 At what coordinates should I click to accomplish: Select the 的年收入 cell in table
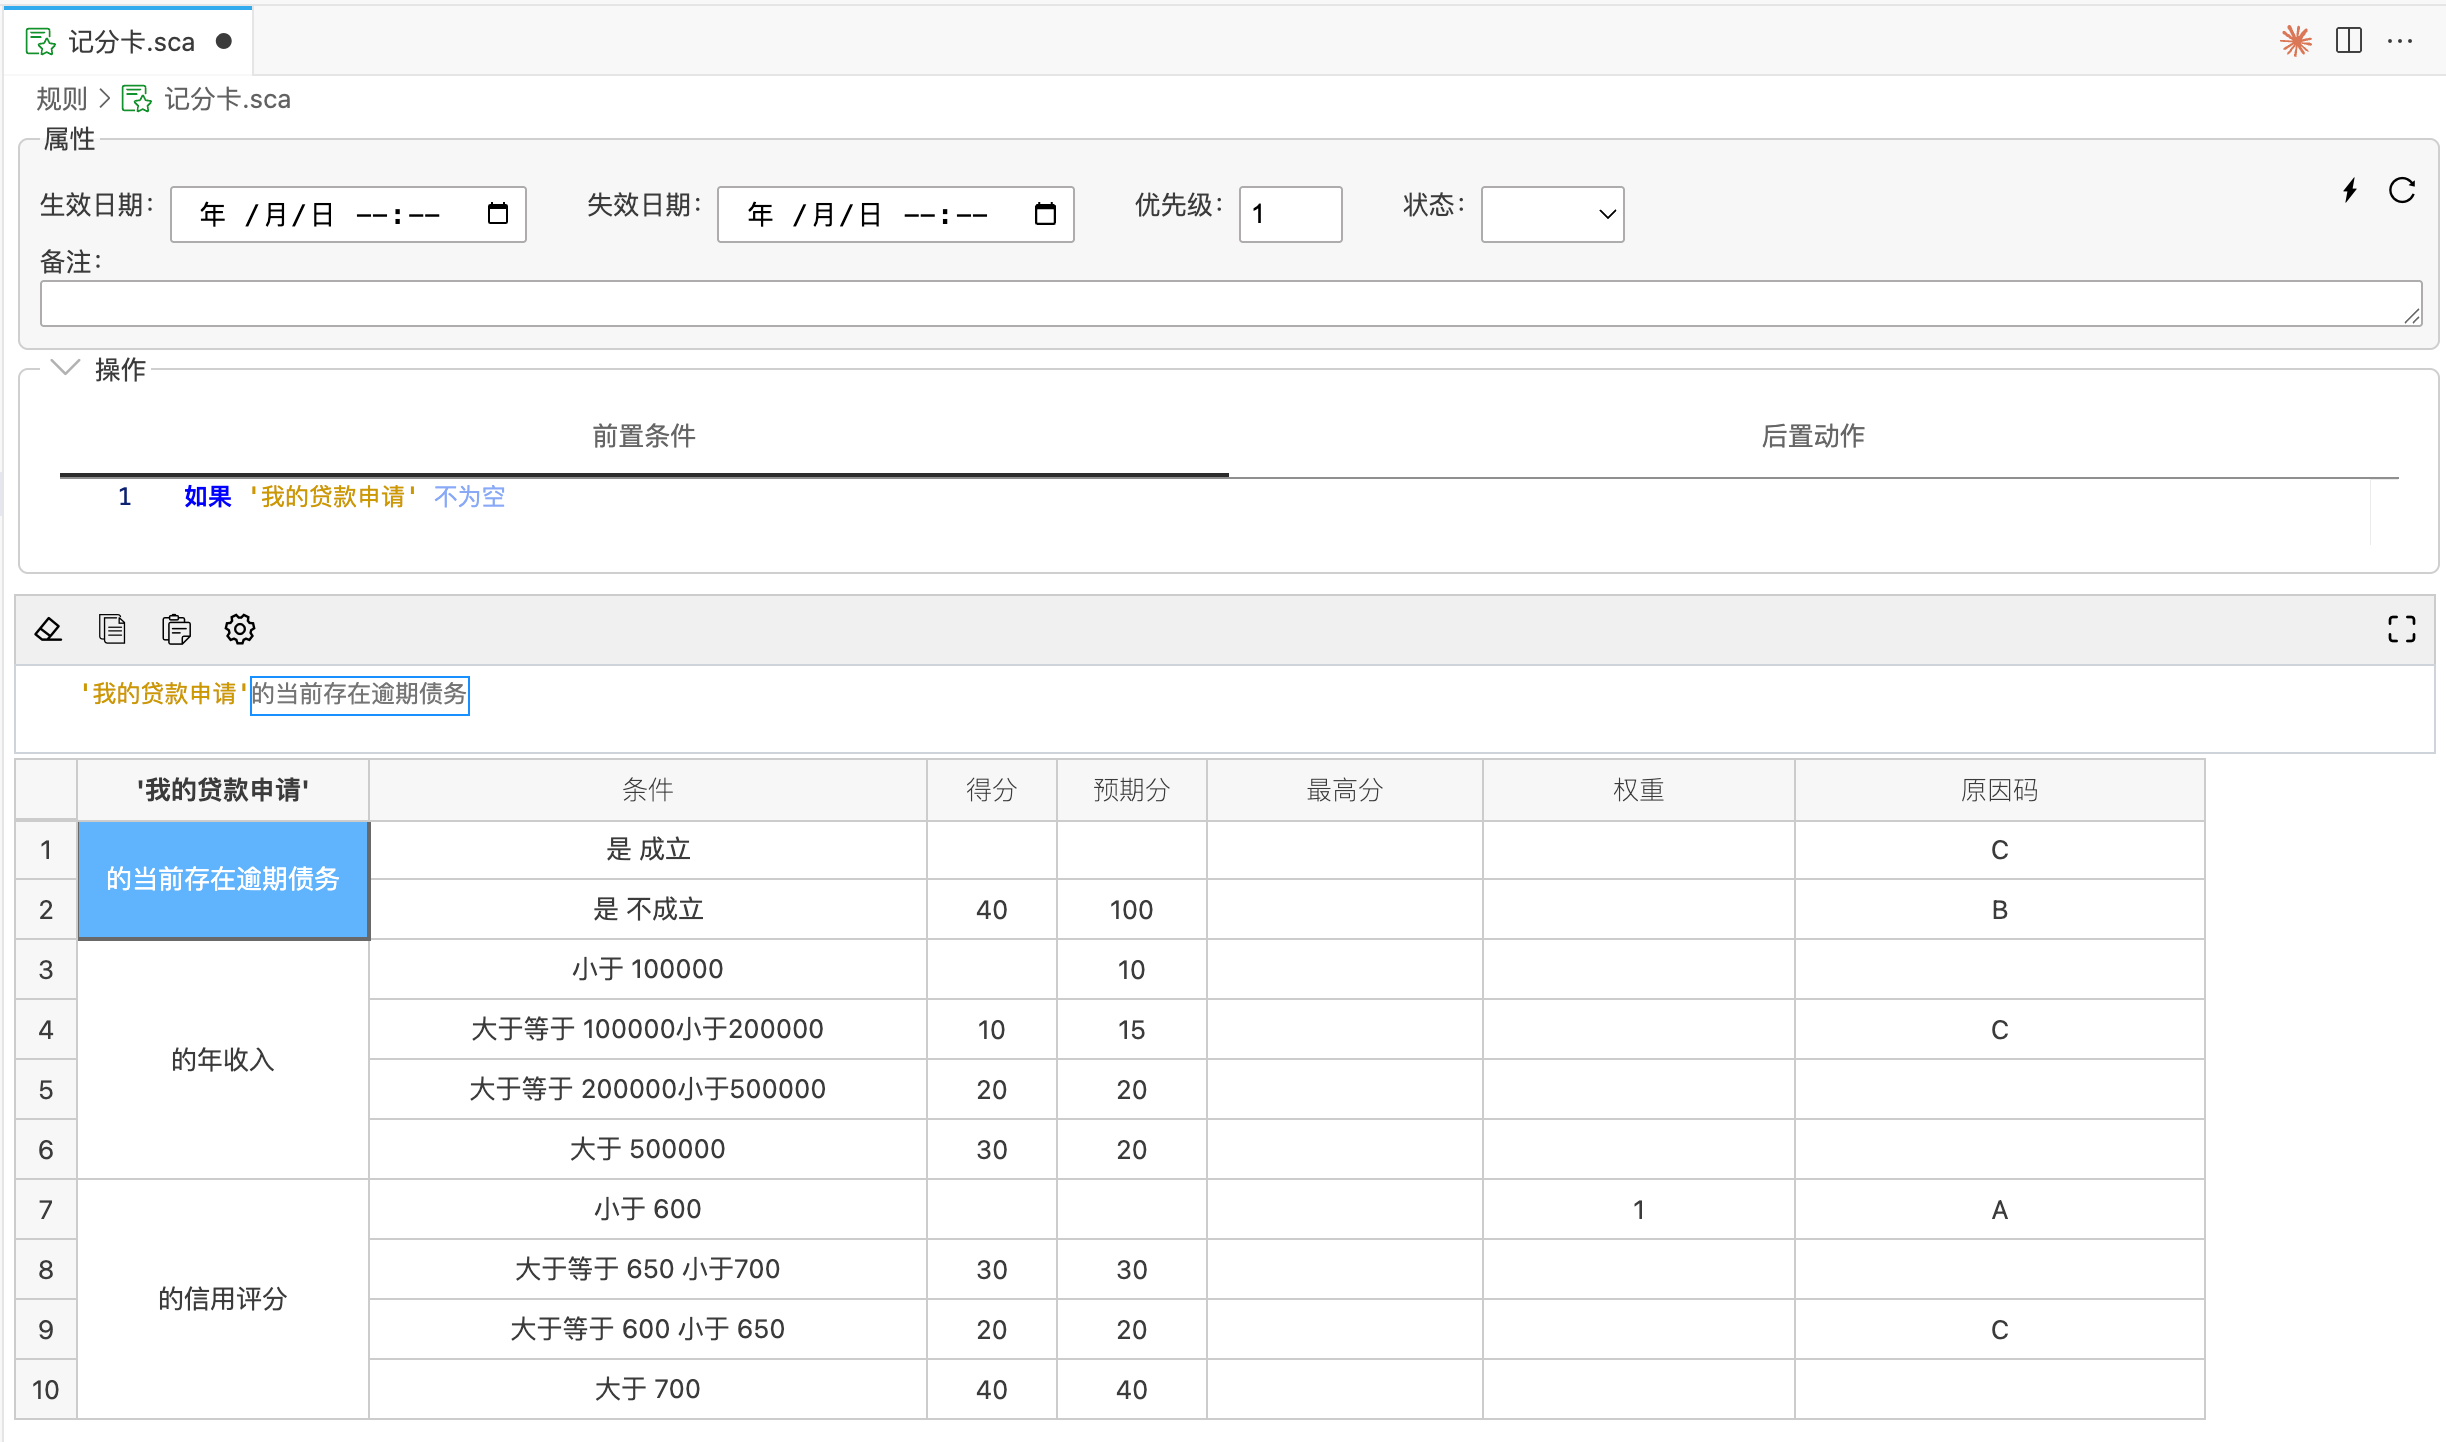[223, 1059]
